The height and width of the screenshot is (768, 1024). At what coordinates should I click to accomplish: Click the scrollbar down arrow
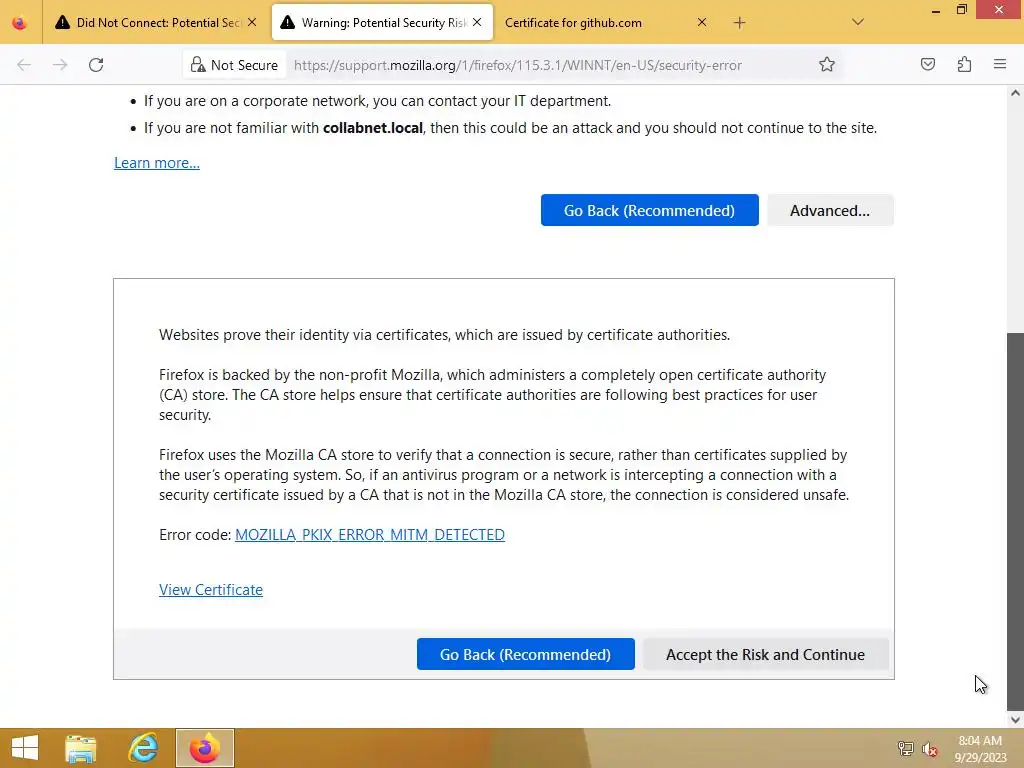1015,720
